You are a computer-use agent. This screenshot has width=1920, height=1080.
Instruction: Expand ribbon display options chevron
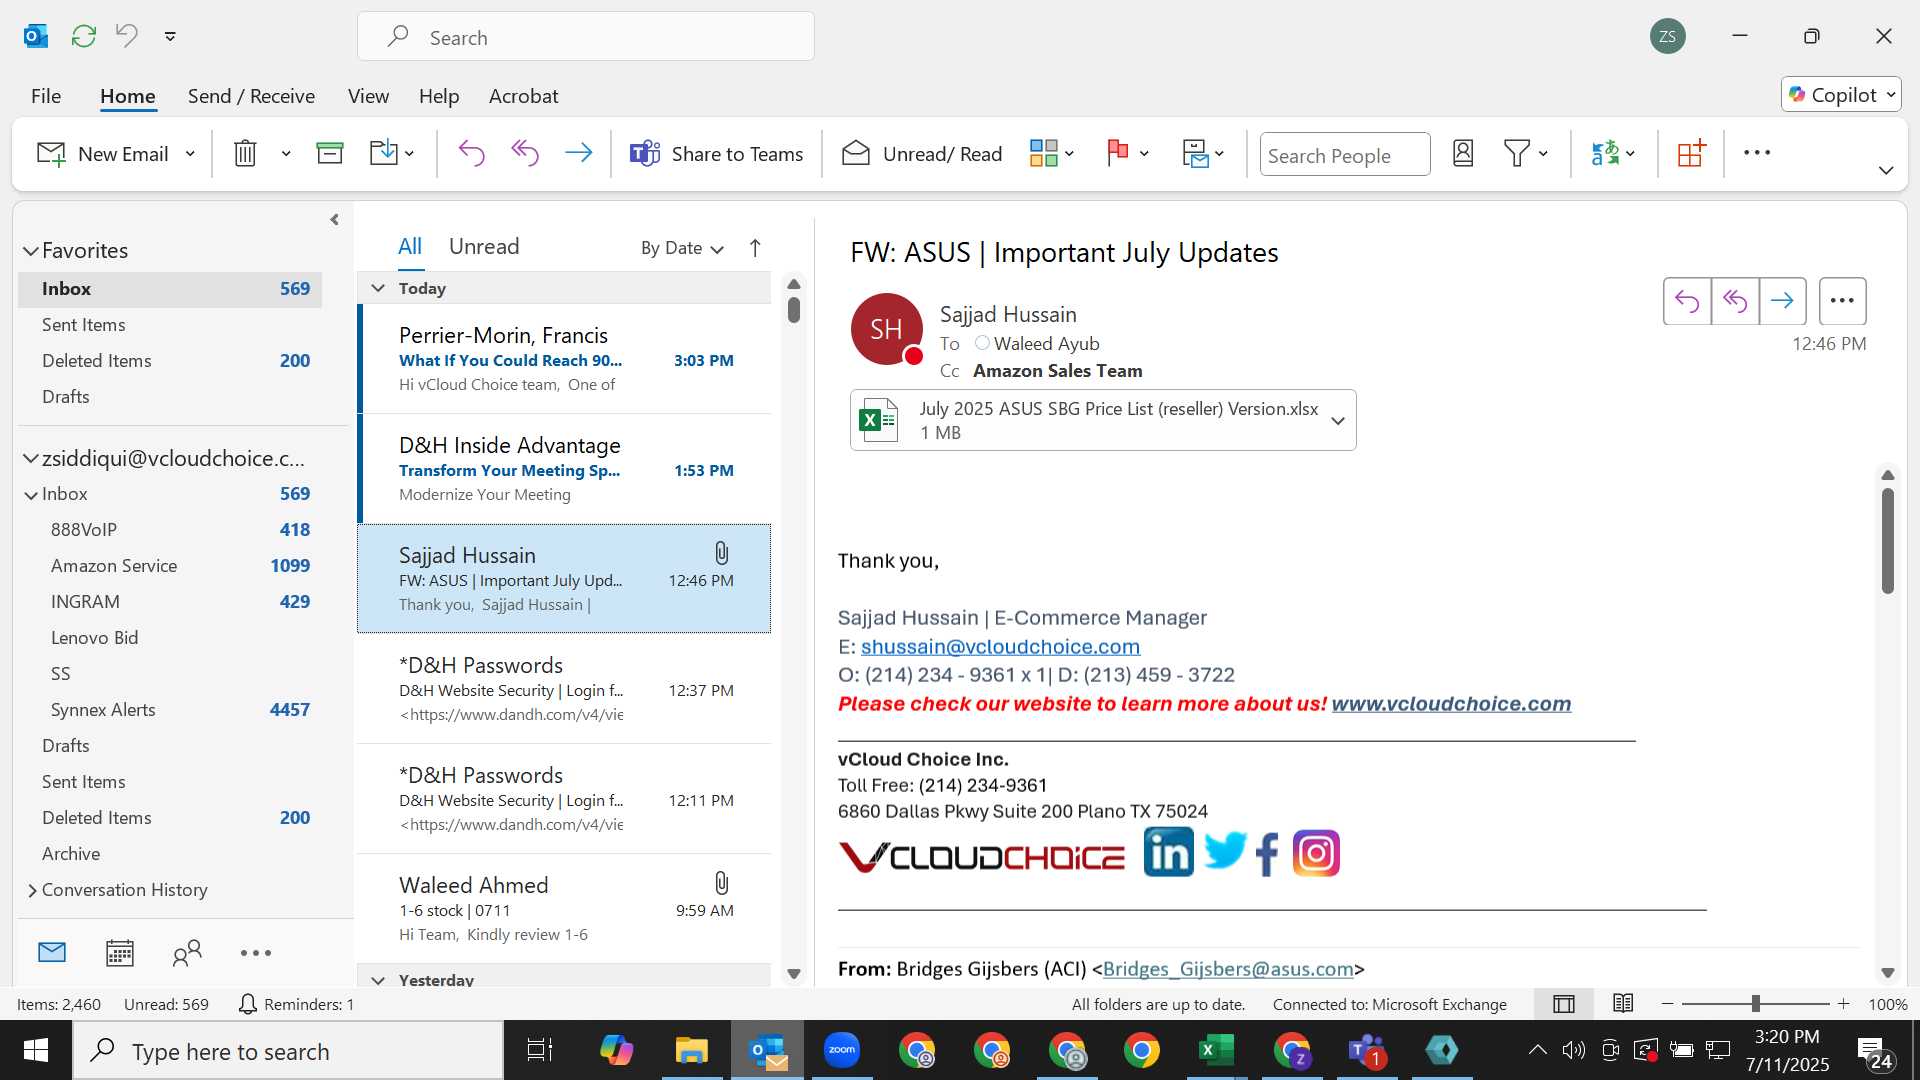tap(1886, 171)
